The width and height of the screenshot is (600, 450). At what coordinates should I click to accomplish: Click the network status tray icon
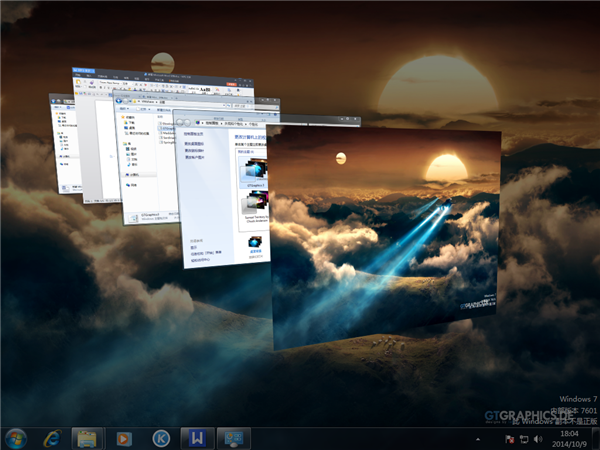(523, 438)
